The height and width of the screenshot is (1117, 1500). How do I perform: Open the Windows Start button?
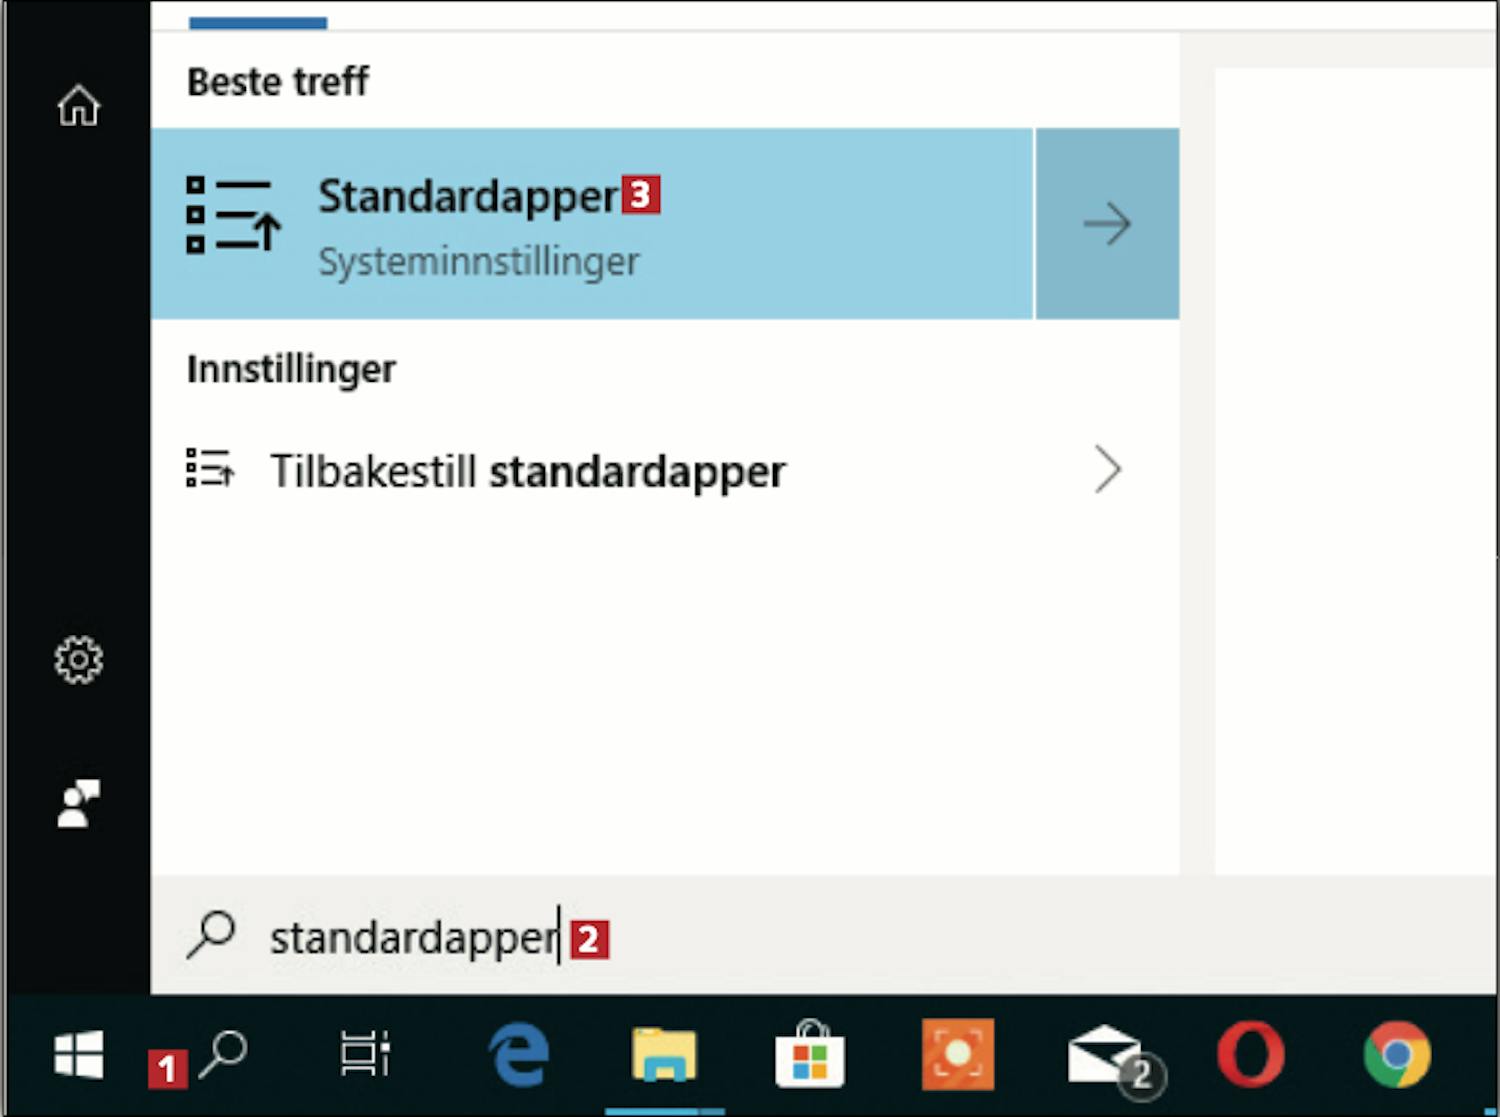[79, 1055]
